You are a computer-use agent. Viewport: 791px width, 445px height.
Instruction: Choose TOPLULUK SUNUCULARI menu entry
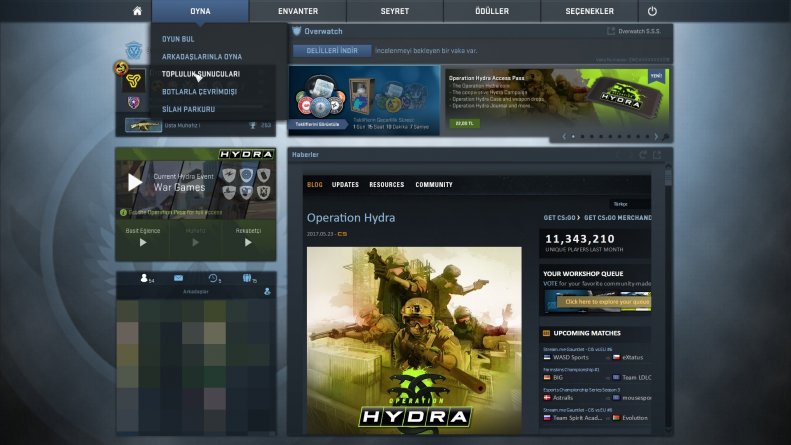(x=201, y=74)
